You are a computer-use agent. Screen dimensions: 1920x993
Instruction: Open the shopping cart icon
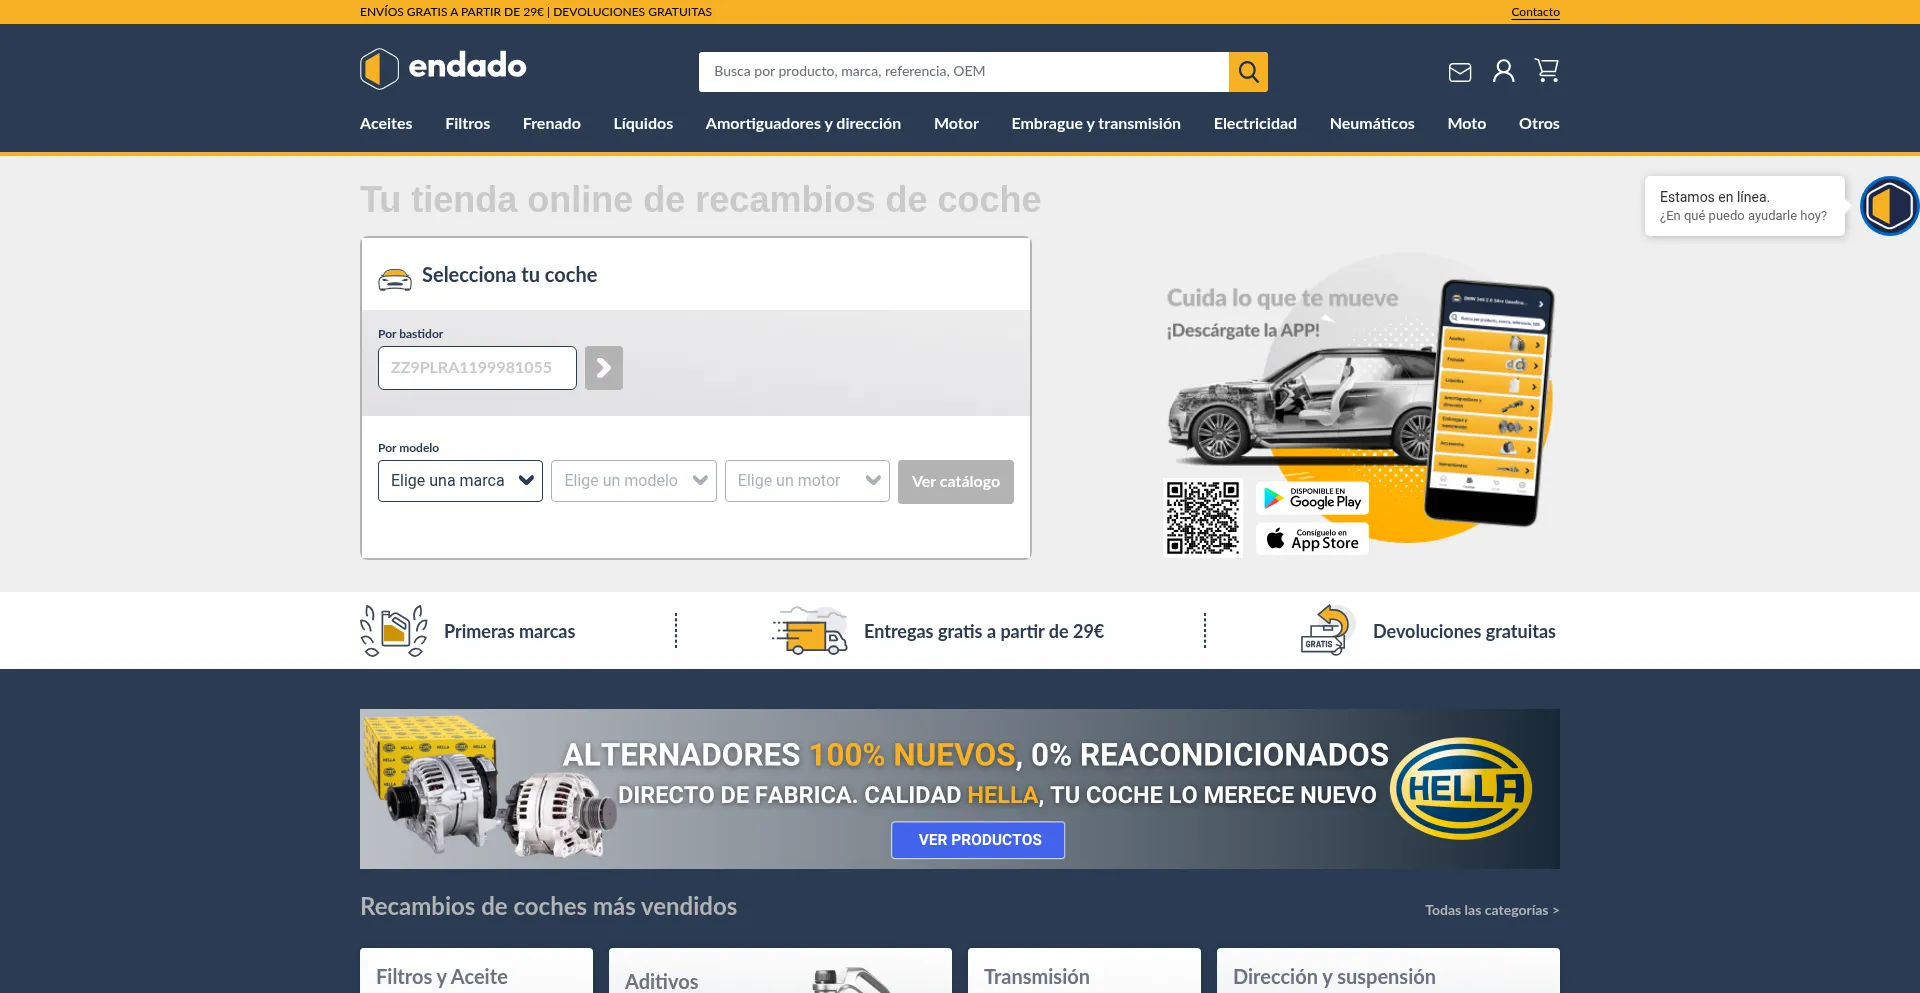click(x=1547, y=70)
